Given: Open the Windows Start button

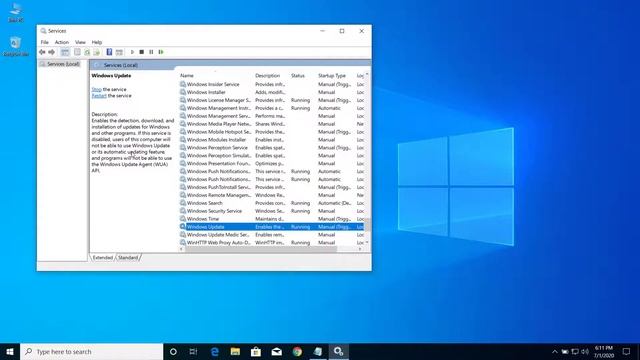Looking at the screenshot, I should tap(10, 351).
